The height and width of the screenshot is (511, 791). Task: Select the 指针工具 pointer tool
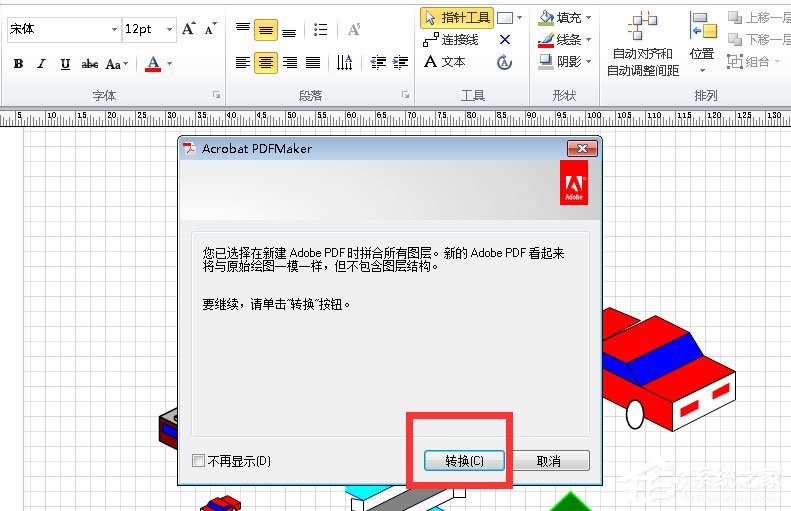click(457, 18)
